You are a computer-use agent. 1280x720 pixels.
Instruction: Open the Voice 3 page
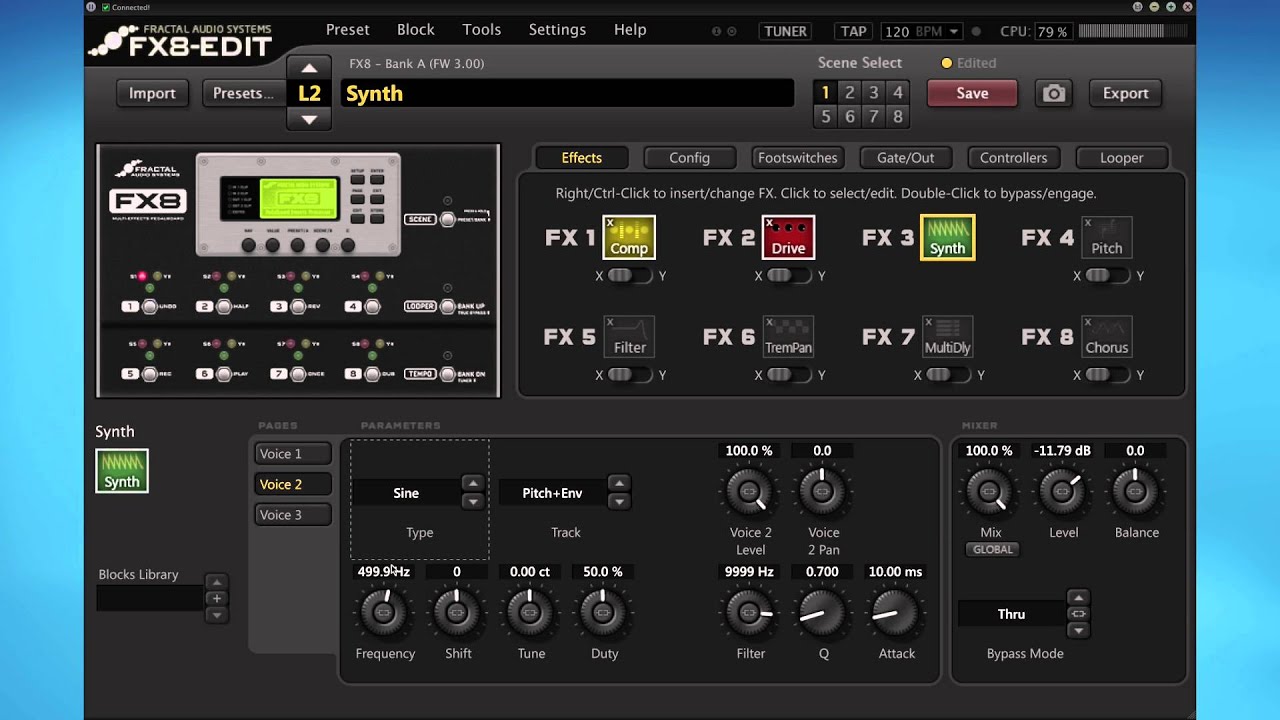[292, 515]
